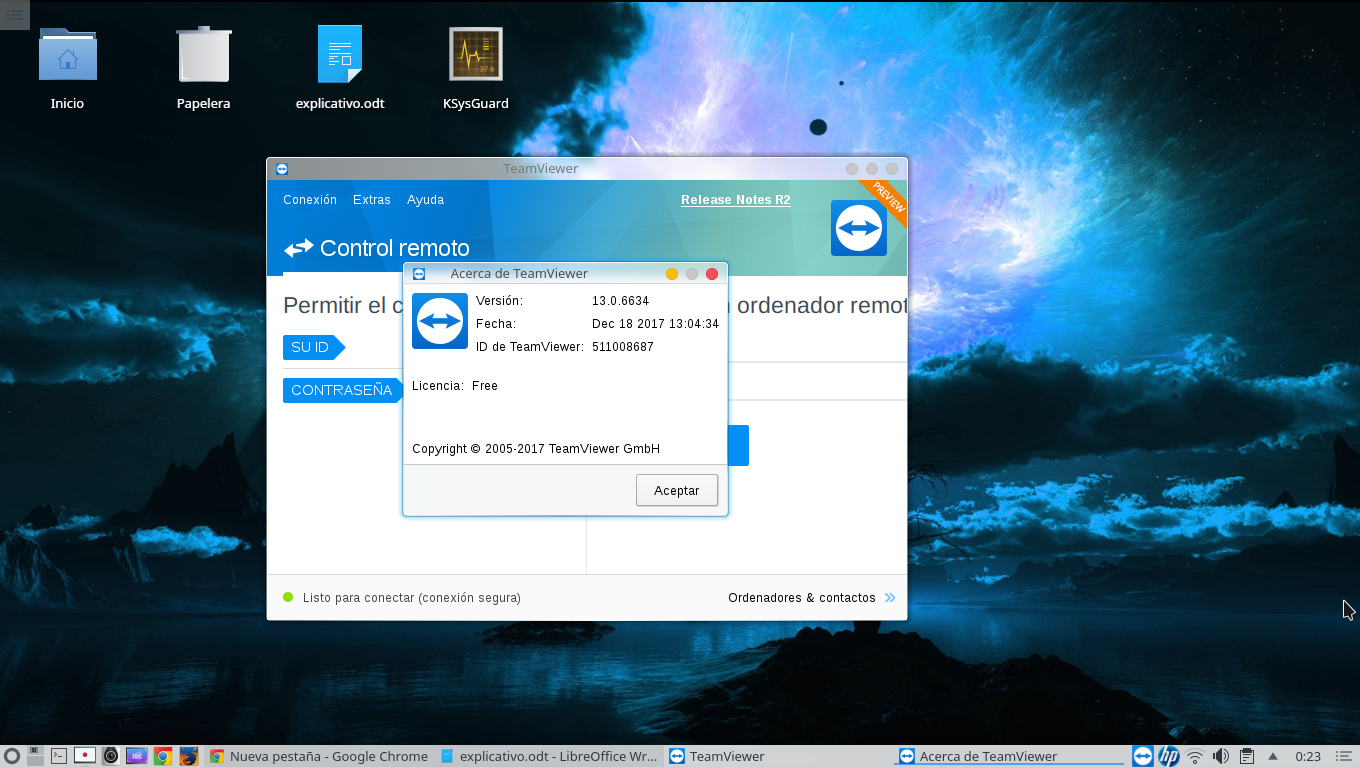
Task: Click the Aceptar button in About dialog
Action: click(677, 490)
